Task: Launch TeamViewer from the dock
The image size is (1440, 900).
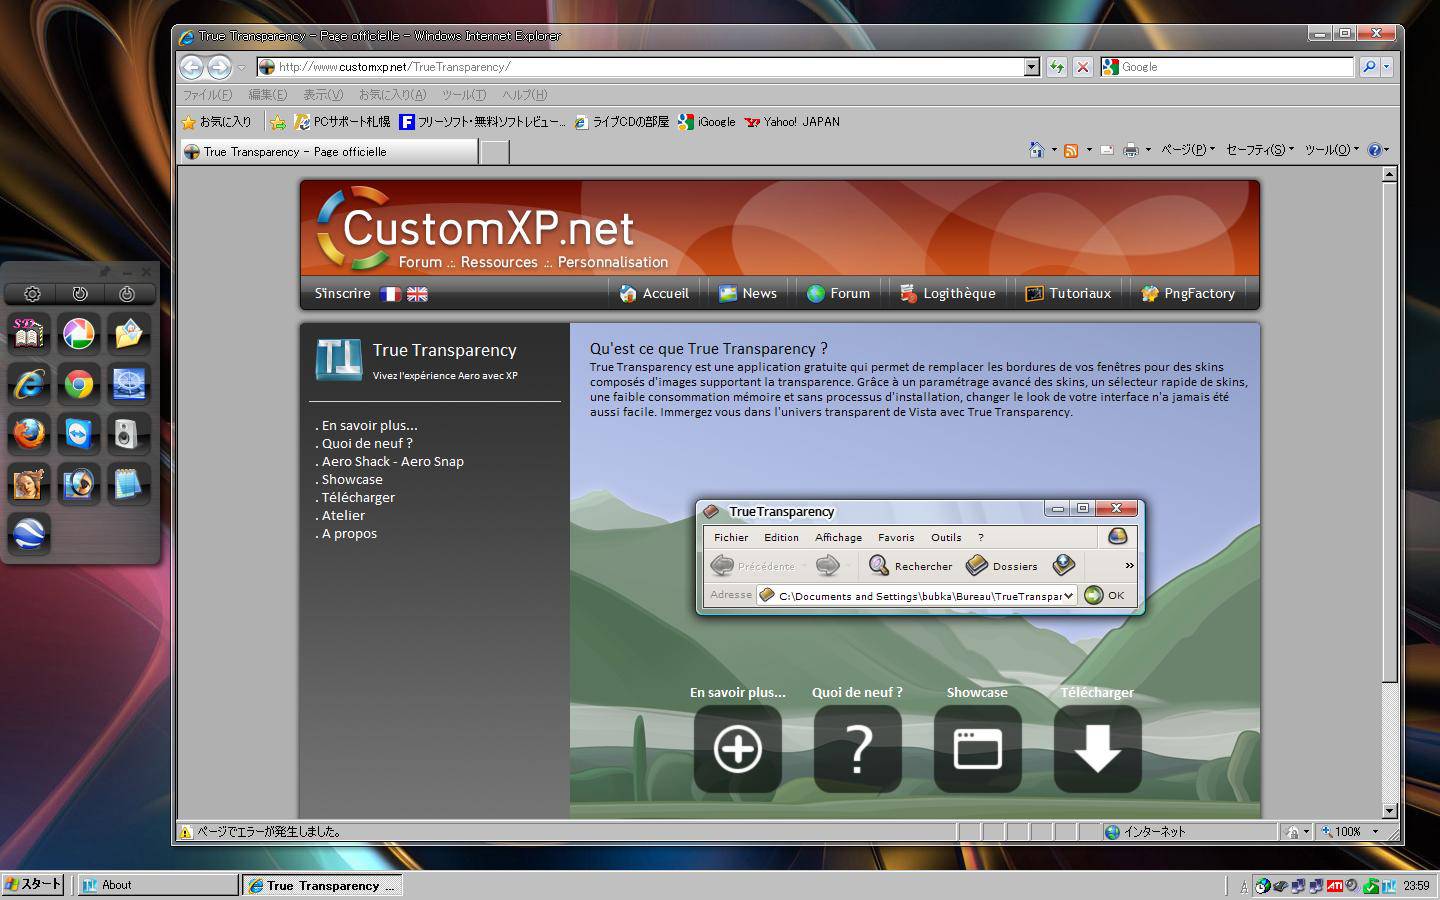Action: [78, 434]
